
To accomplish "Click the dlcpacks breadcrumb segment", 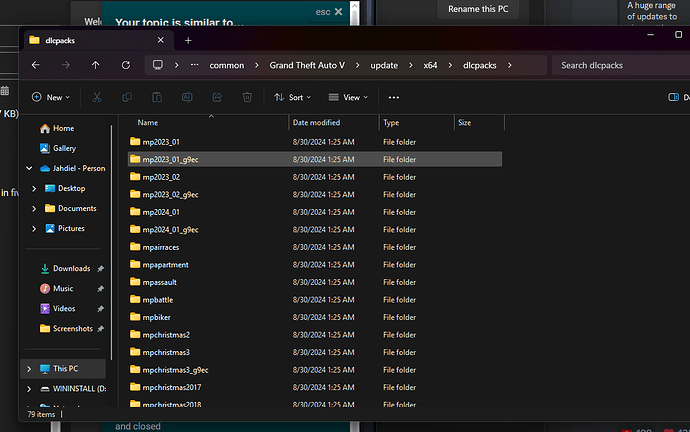I will pos(480,65).
